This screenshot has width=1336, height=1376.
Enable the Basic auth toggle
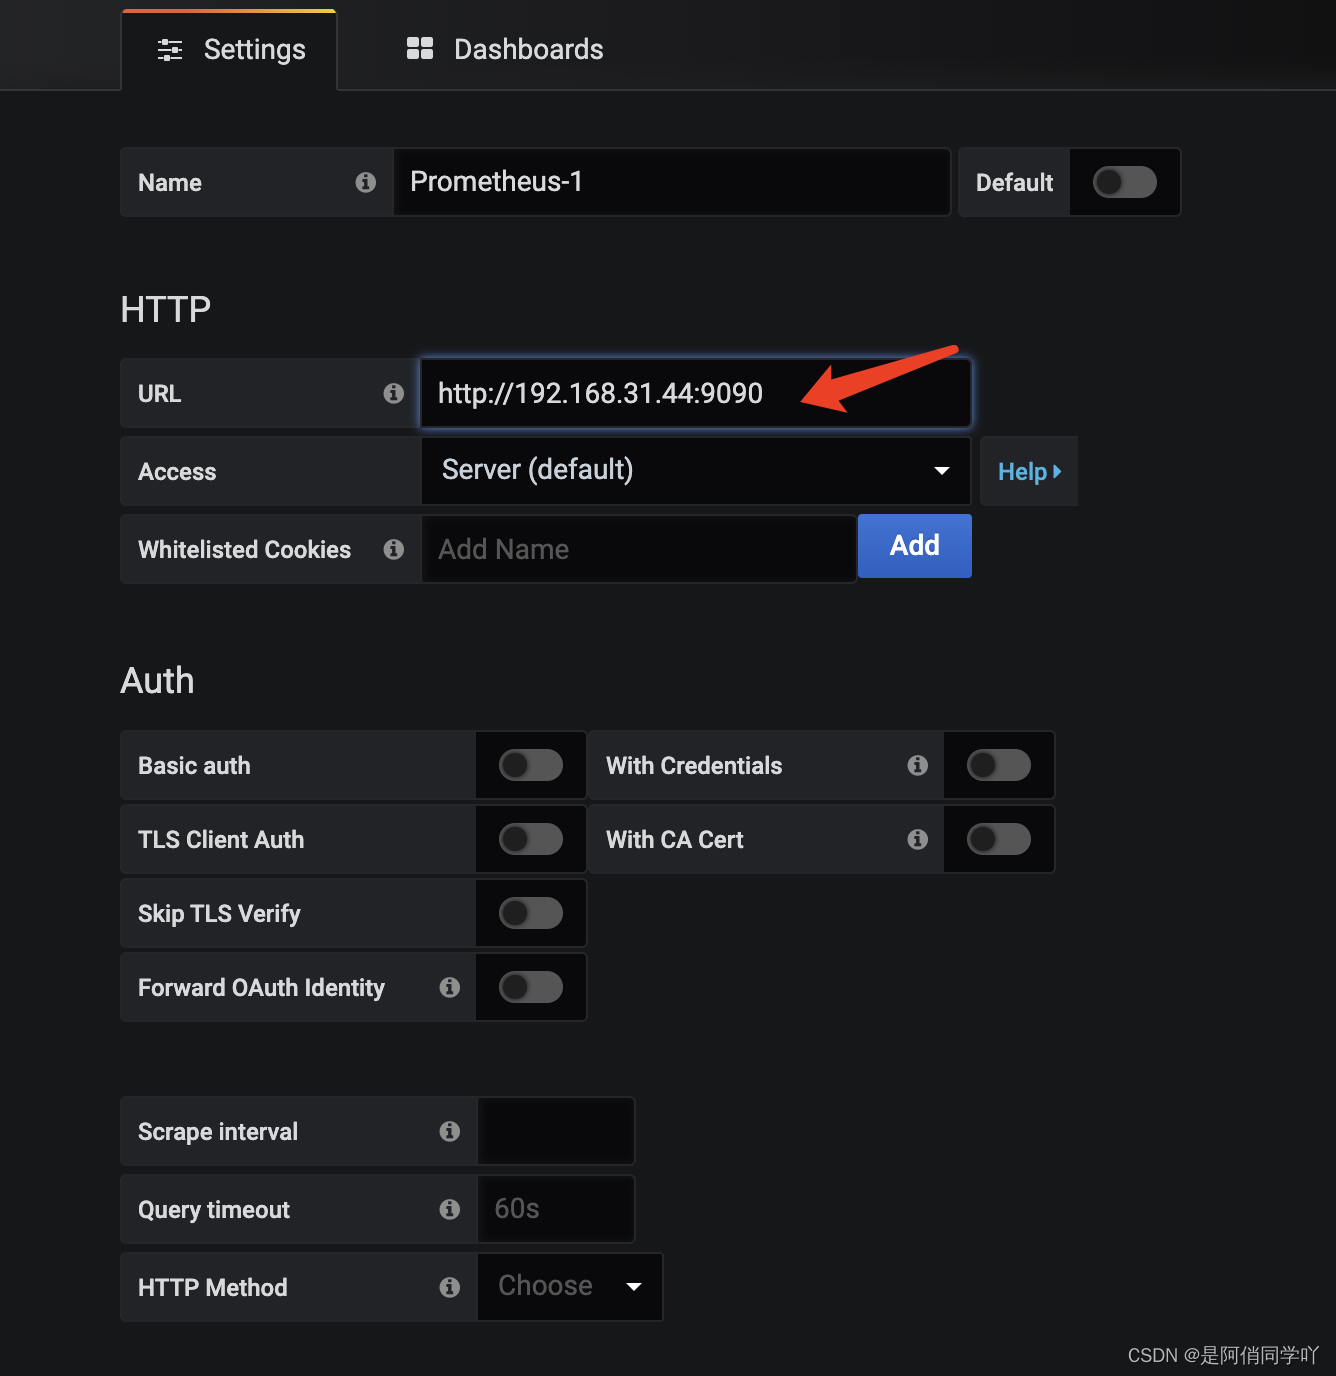[x=531, y=765]
